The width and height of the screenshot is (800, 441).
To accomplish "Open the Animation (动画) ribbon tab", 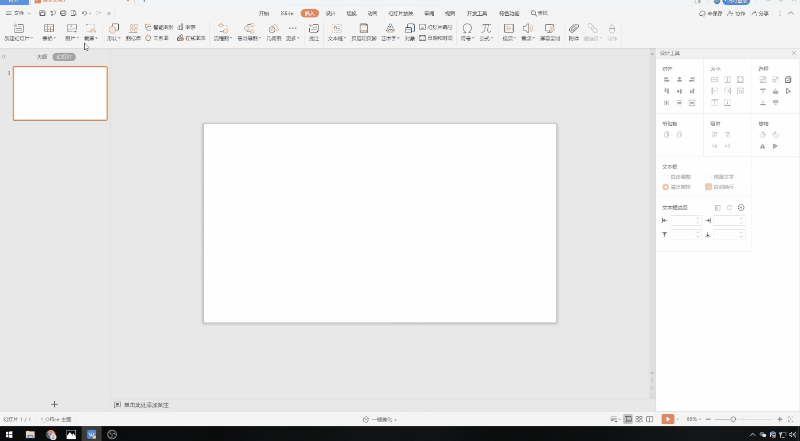I will point(372,13).
